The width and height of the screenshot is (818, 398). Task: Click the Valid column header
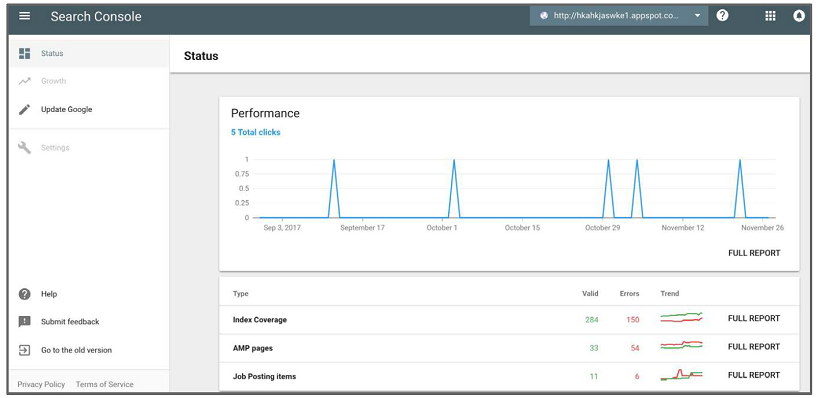point(590,294)
